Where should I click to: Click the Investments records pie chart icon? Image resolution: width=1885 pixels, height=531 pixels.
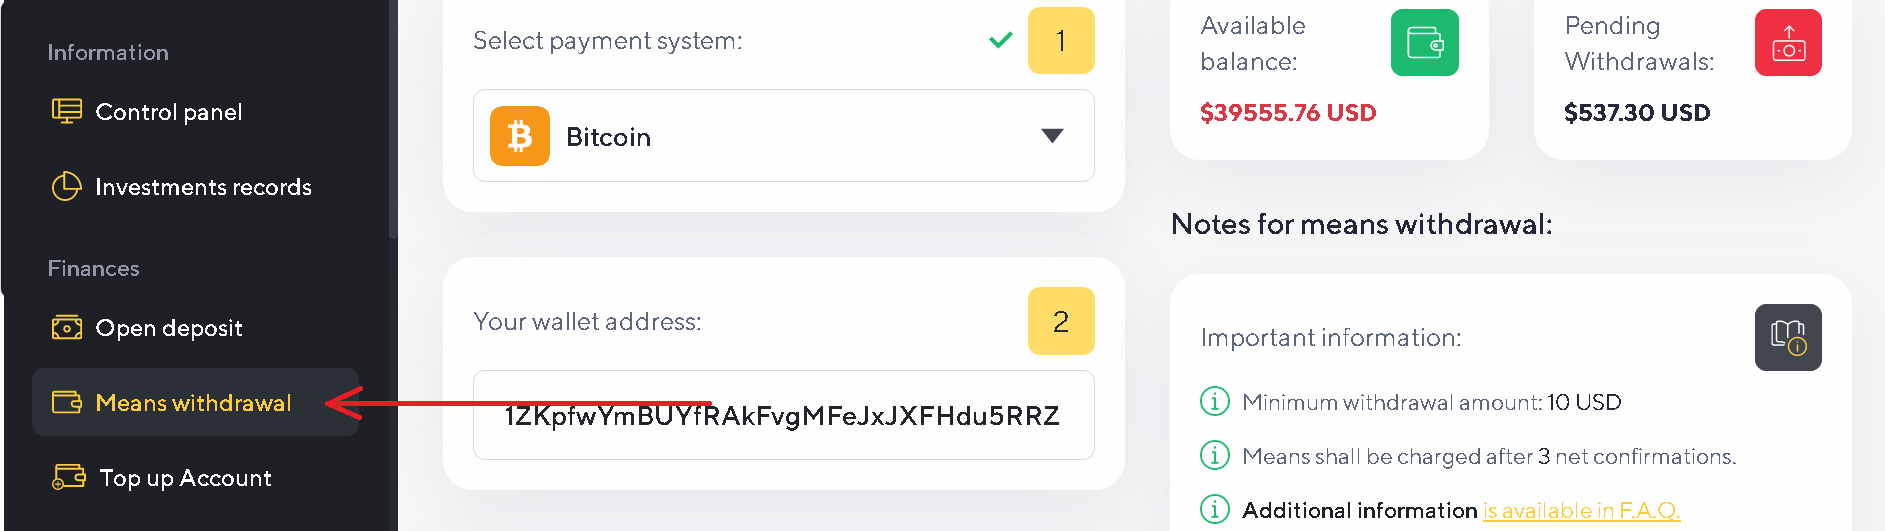click(67, 187)
